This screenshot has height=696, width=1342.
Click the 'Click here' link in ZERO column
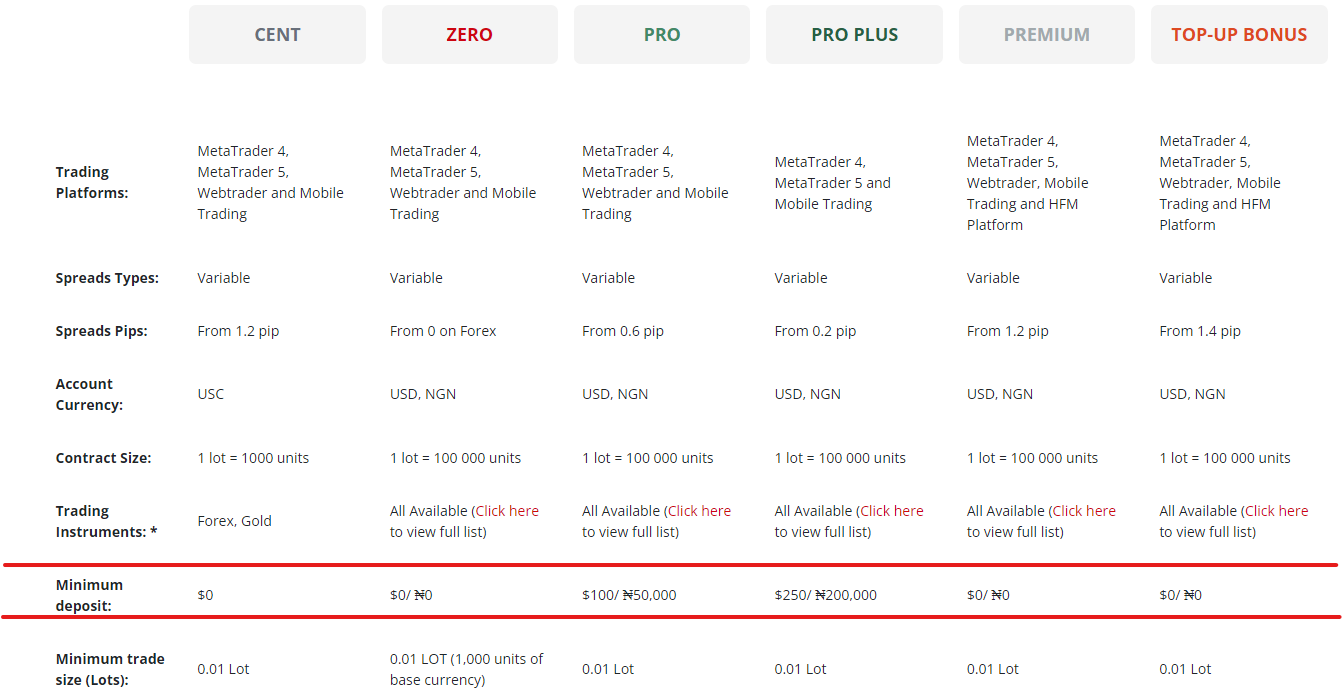[507, 511]
